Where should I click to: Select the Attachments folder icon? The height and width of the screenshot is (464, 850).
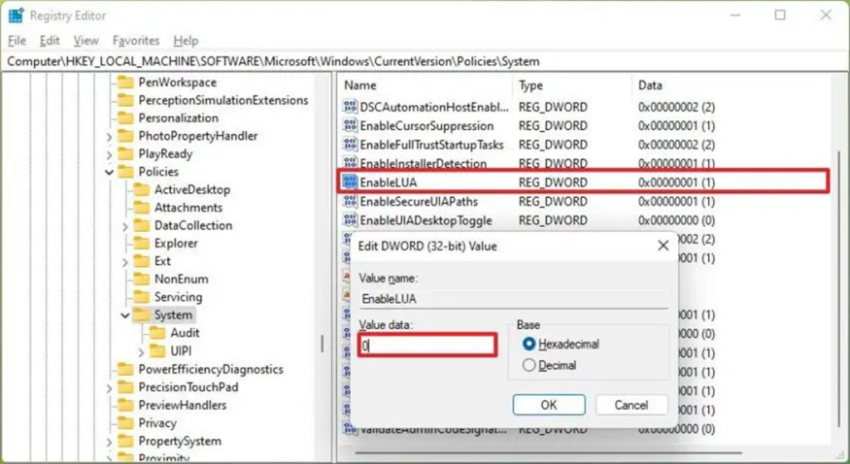tap(141, 208)
